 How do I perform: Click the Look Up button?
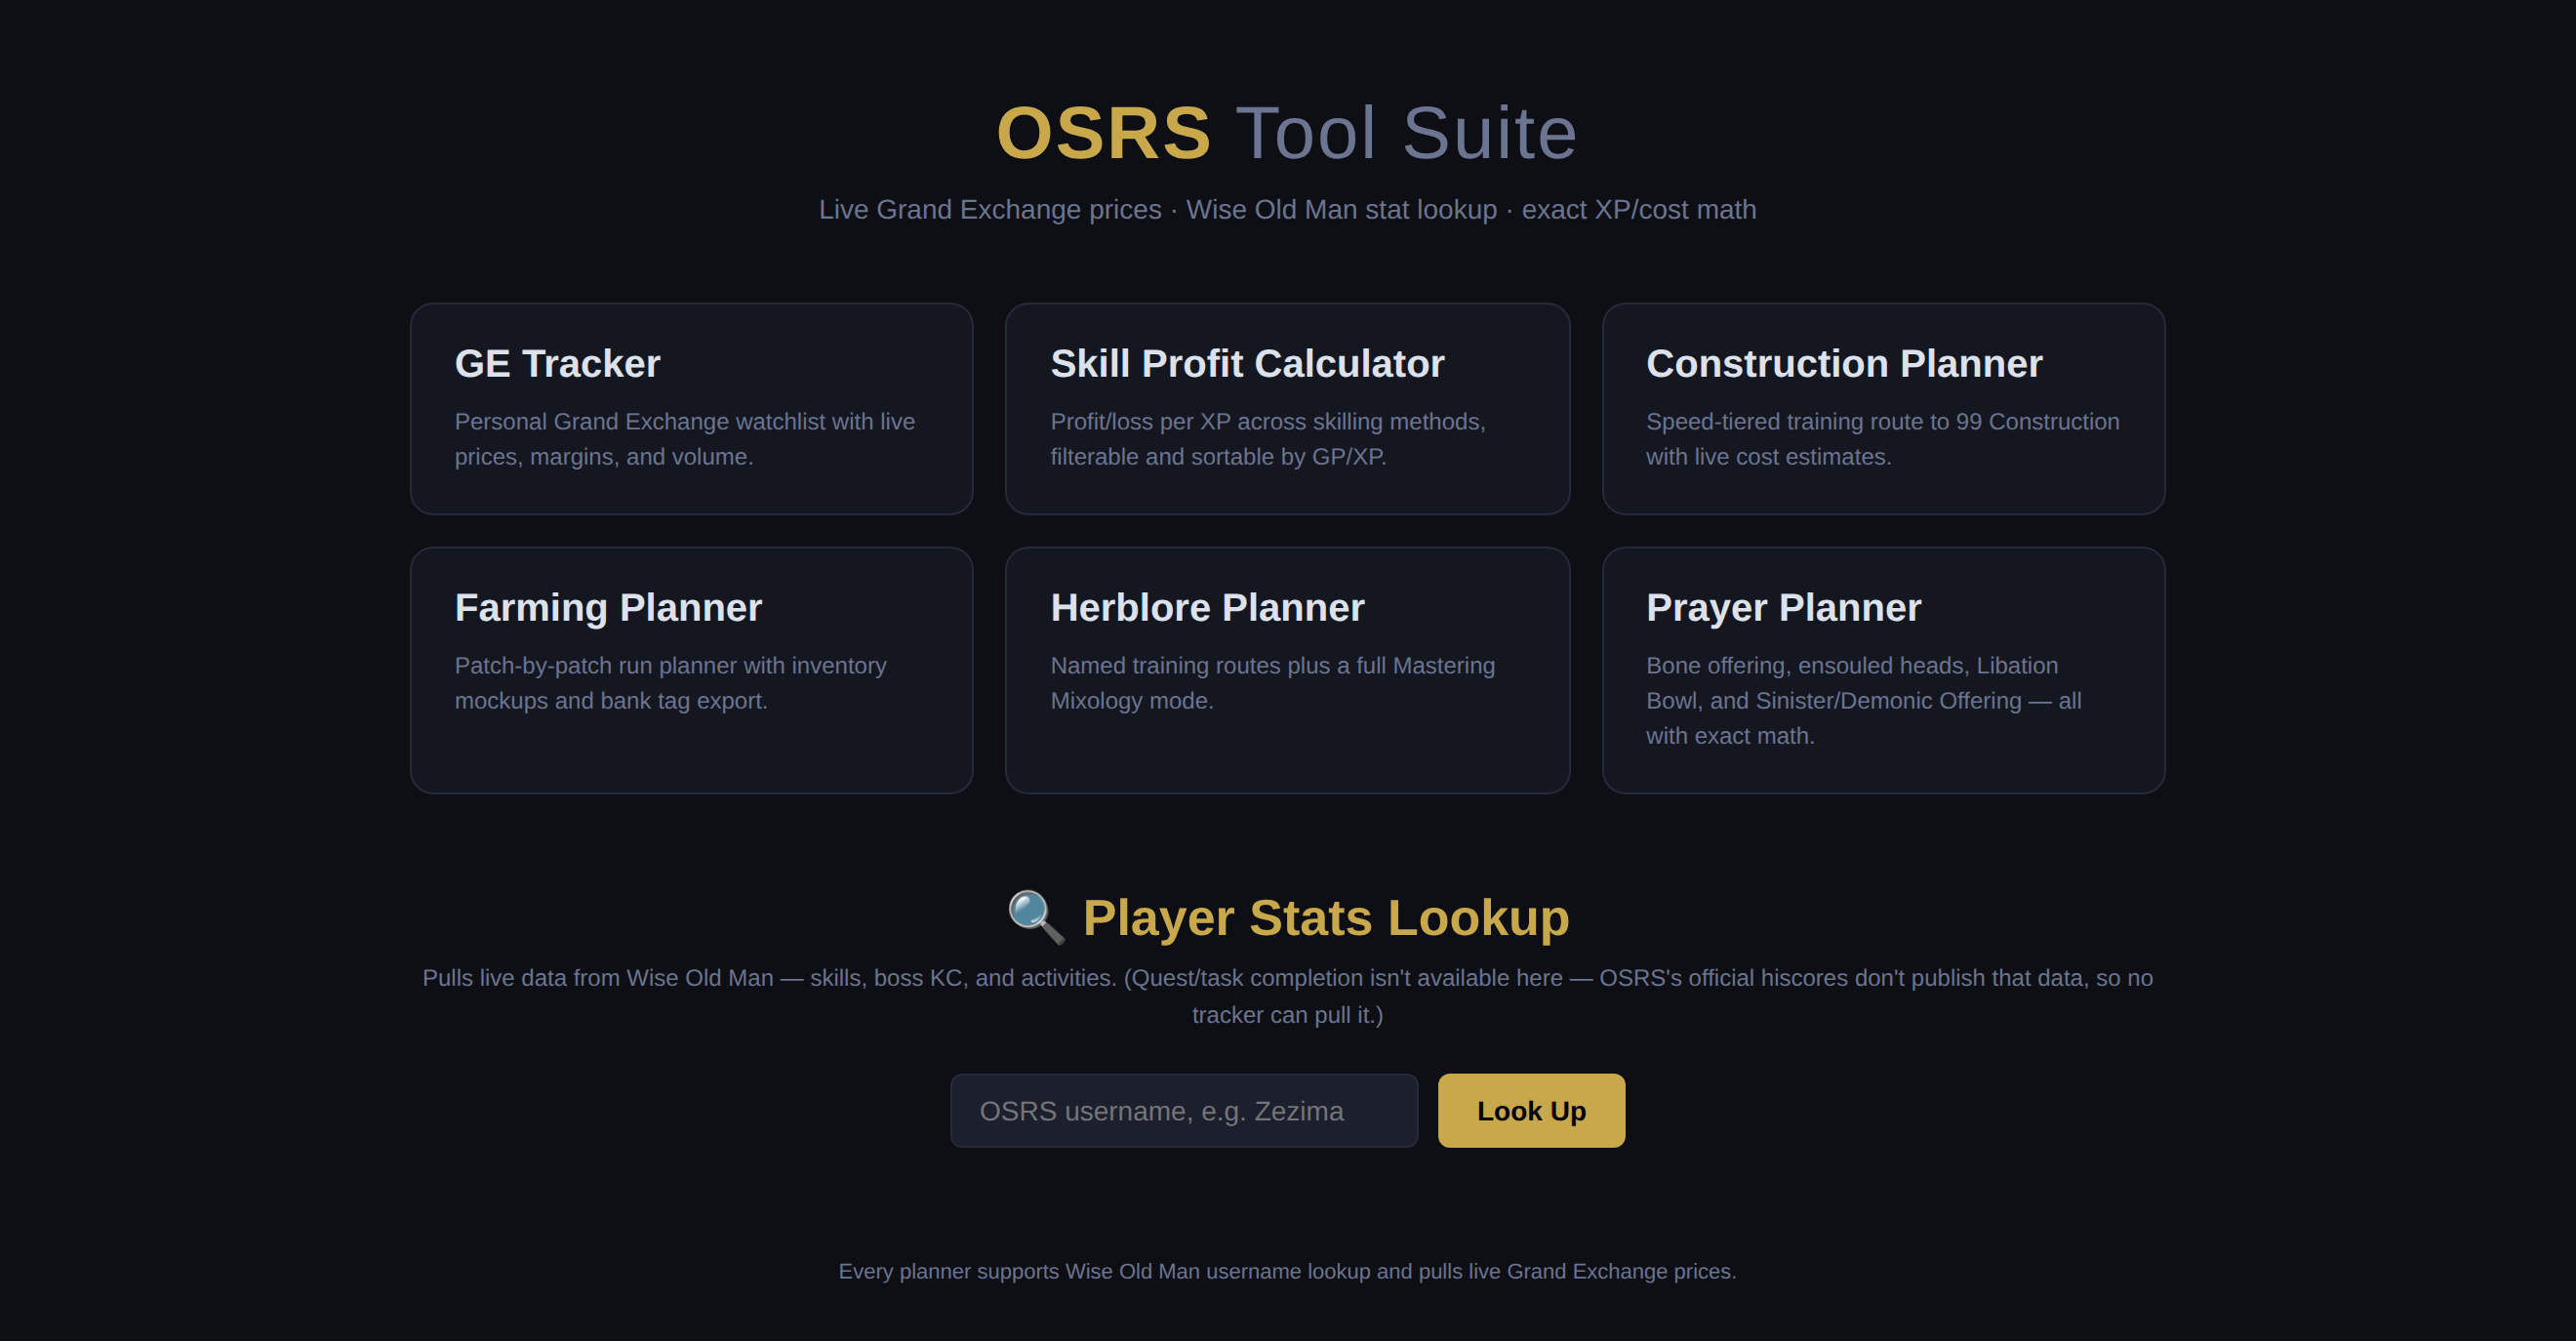(1531, 1111)
